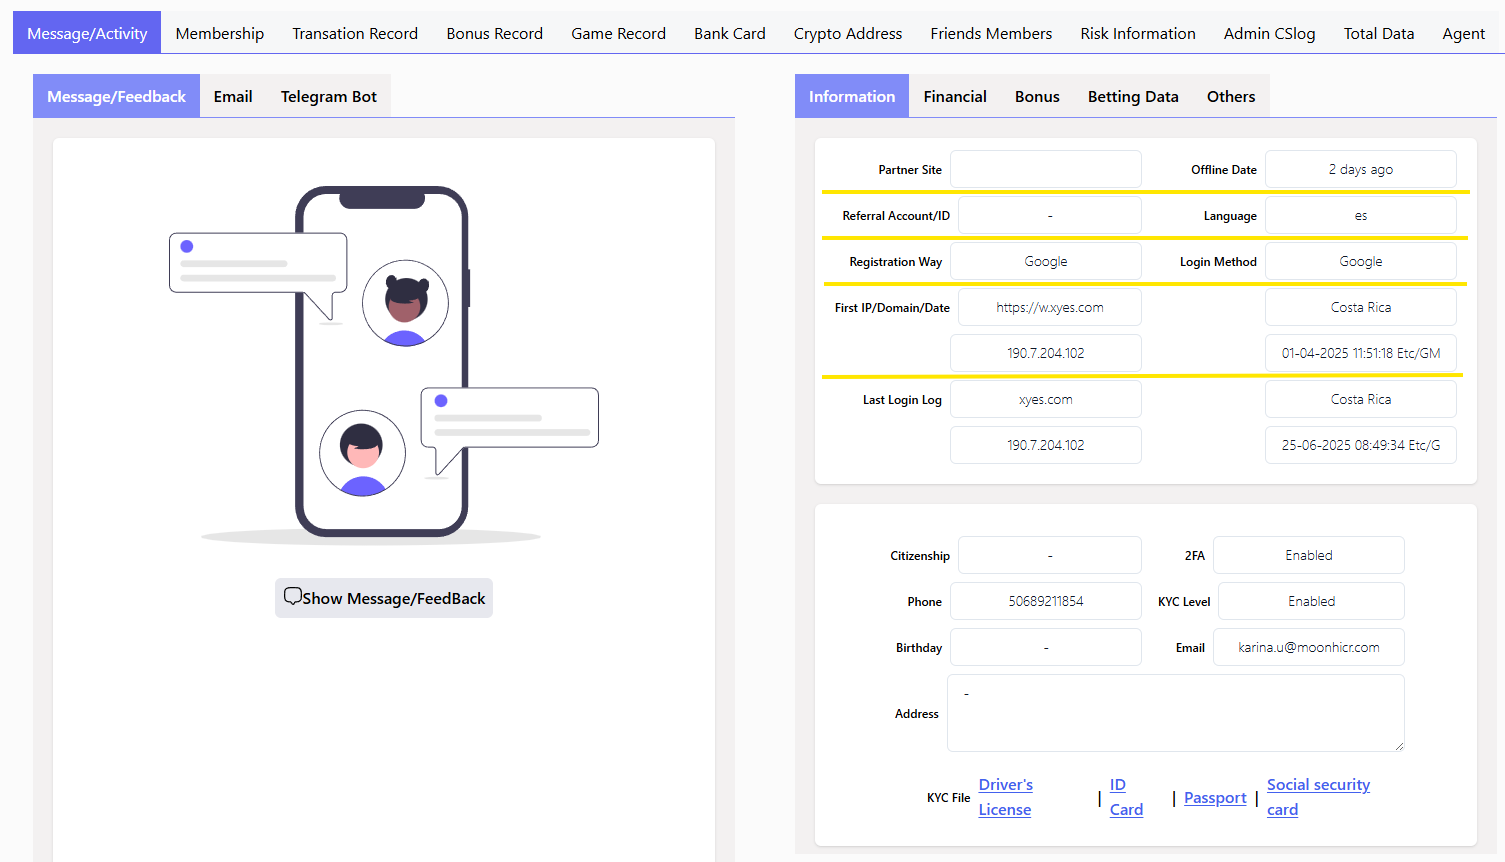The width and height of the screenshot is (1505, 862).
Task: Switch to the Others tab
Action: pyautogui.click(x=1230, y=96)
